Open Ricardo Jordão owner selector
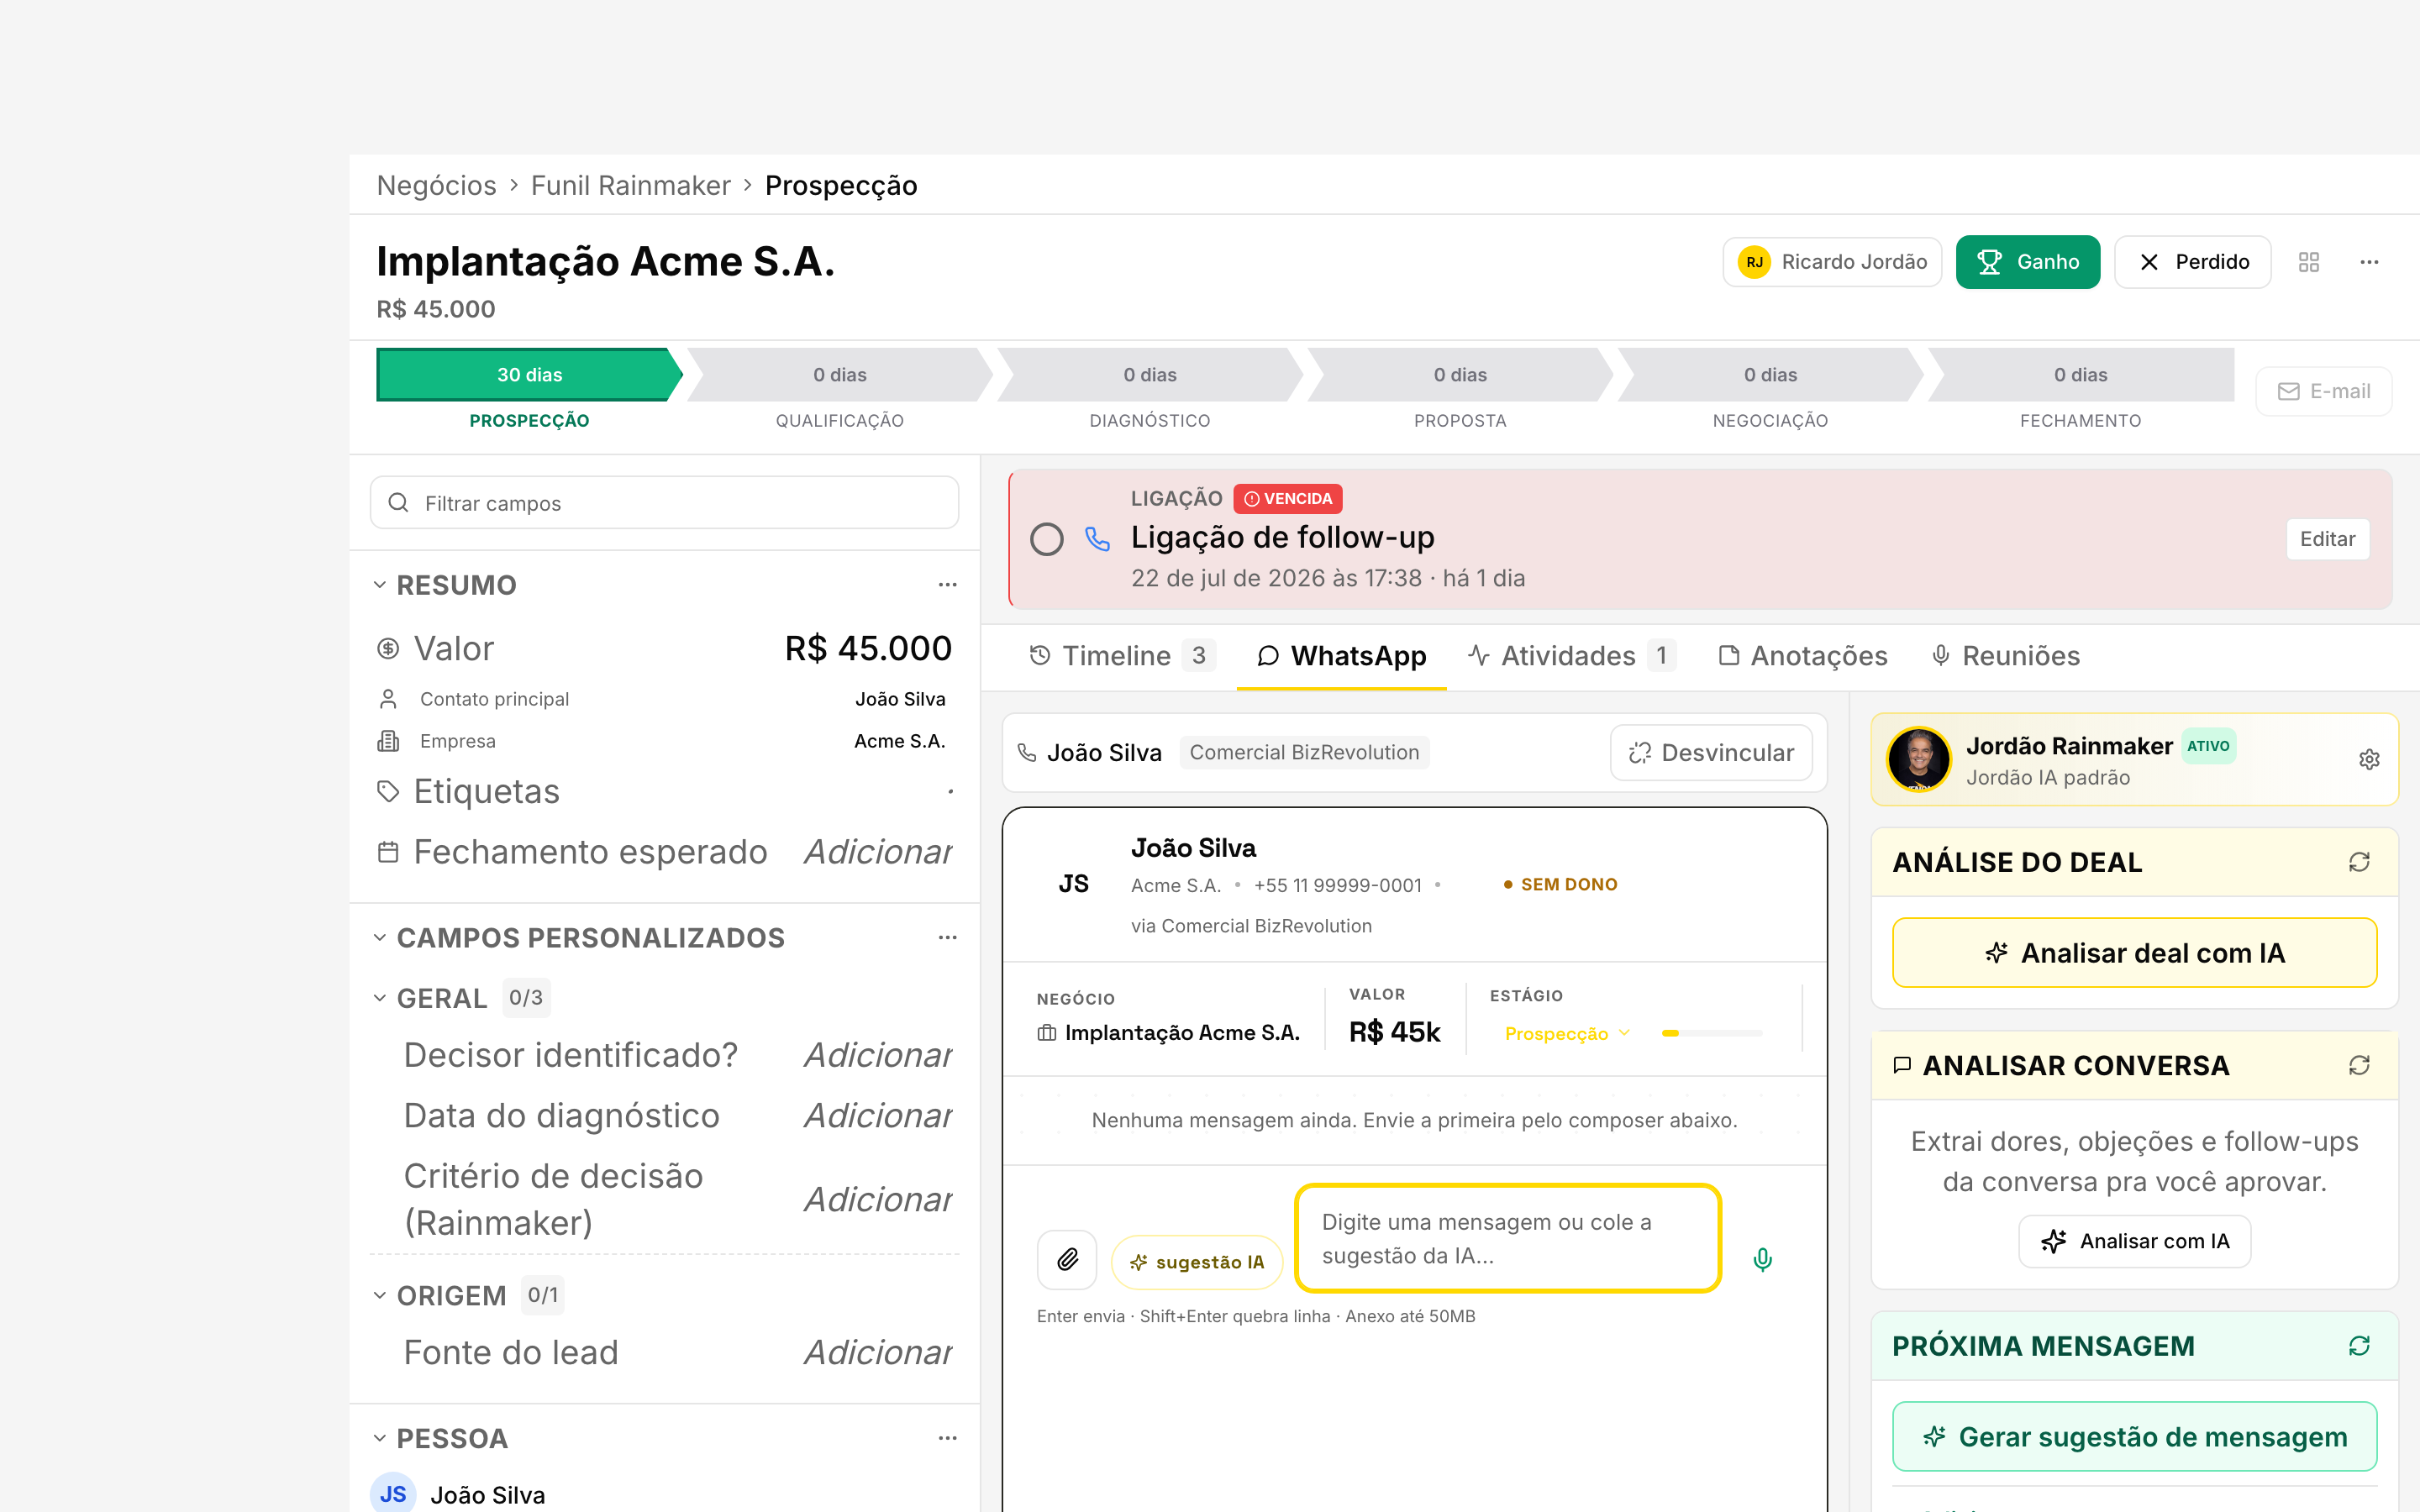Image resolution: width=2420 pixels, height=1512 pixels. [x=1832, y=262]
